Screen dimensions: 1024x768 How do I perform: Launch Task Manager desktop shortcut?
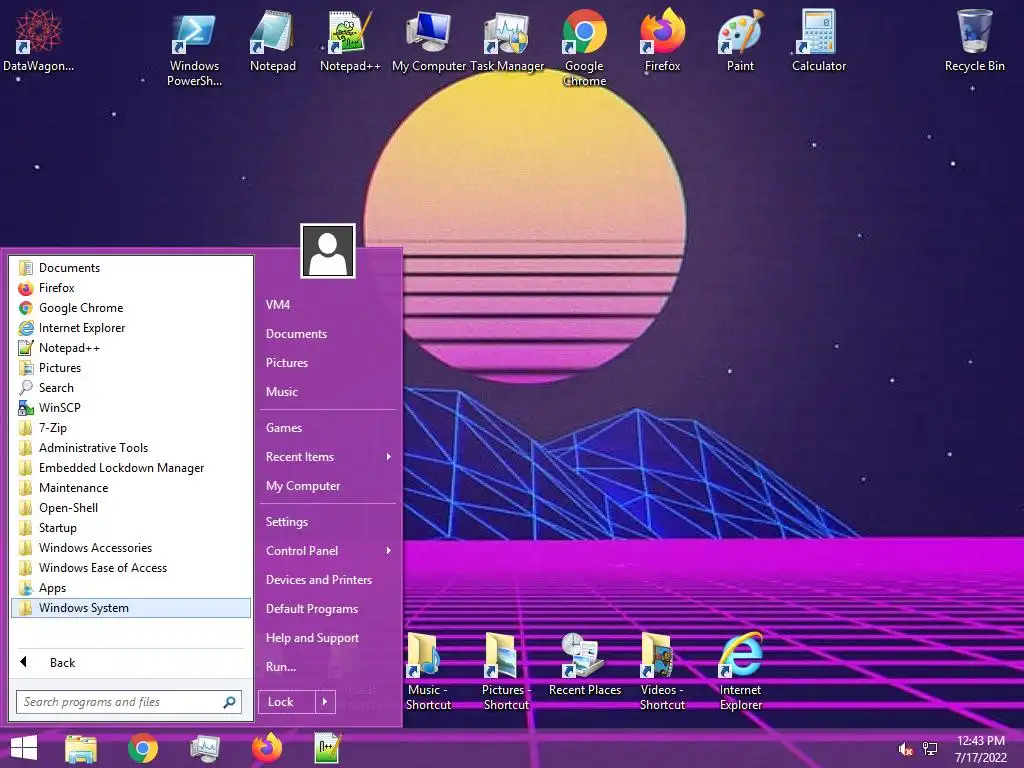coord(507,40)
